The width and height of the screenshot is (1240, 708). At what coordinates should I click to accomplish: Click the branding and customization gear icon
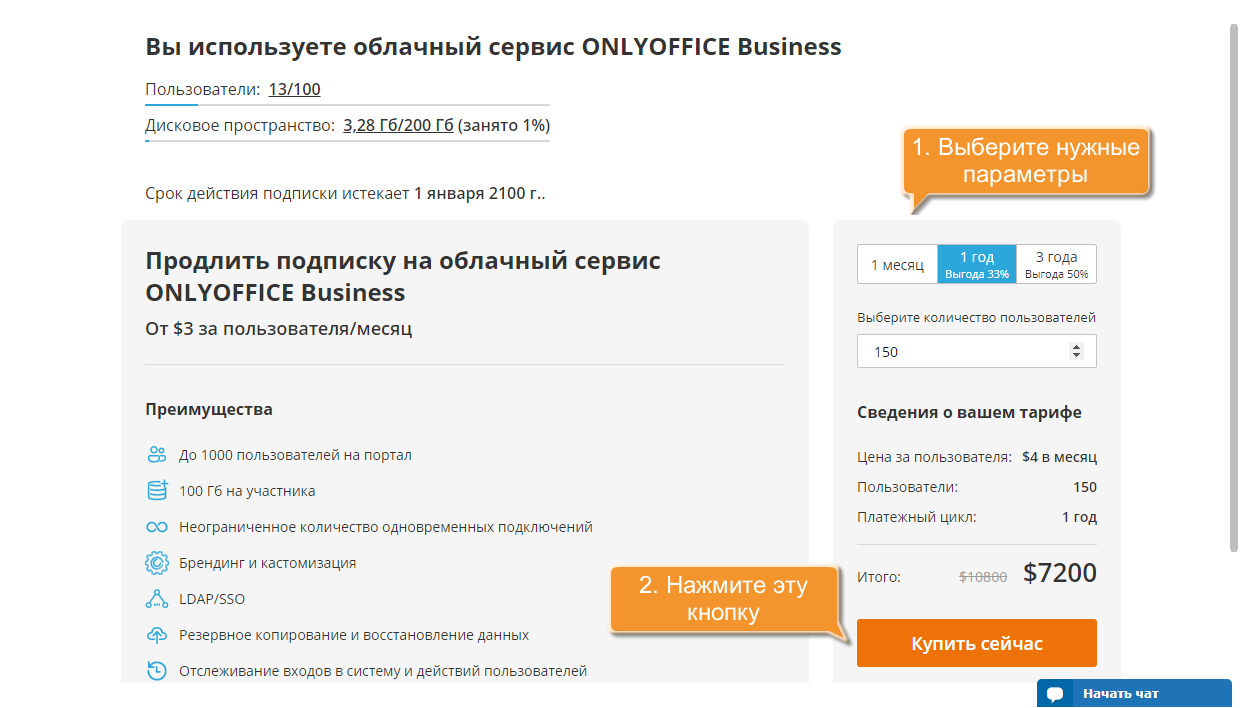coord(157,563)
